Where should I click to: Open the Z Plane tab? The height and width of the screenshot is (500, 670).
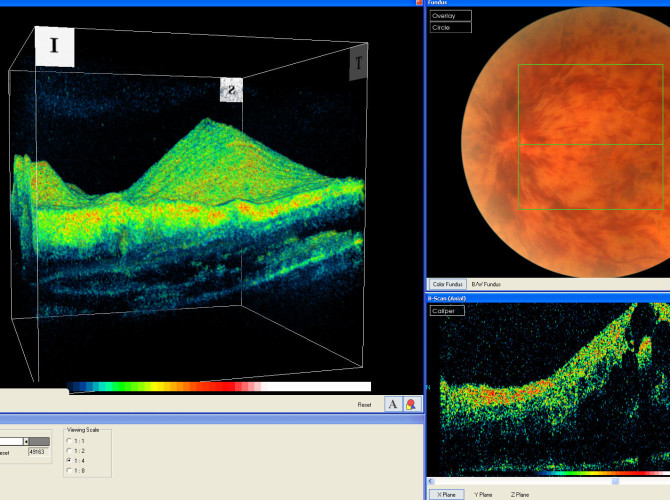coord(520,494)
